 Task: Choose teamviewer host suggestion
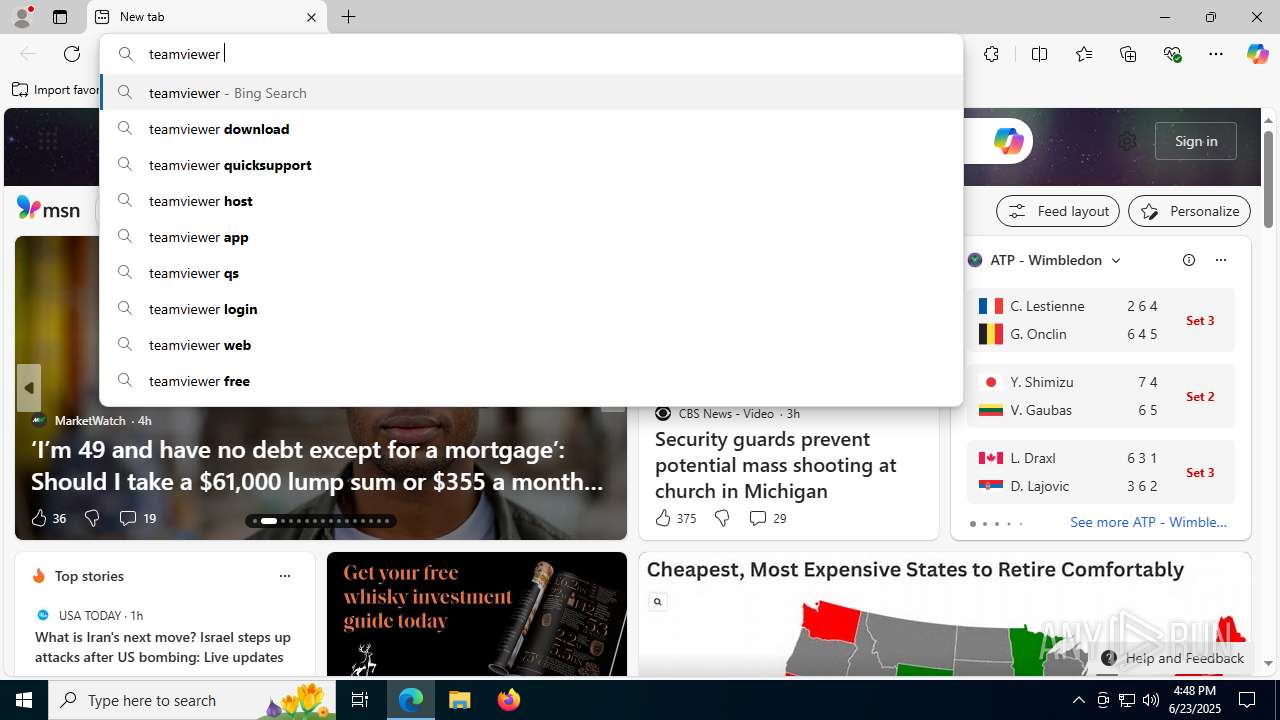[x=531, y=201]
